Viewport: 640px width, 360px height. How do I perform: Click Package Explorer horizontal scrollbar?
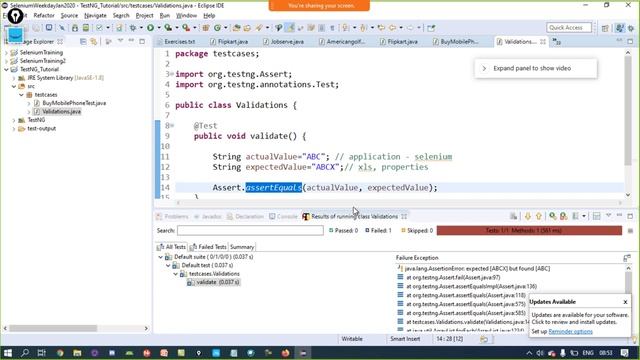tap(53, 328)
